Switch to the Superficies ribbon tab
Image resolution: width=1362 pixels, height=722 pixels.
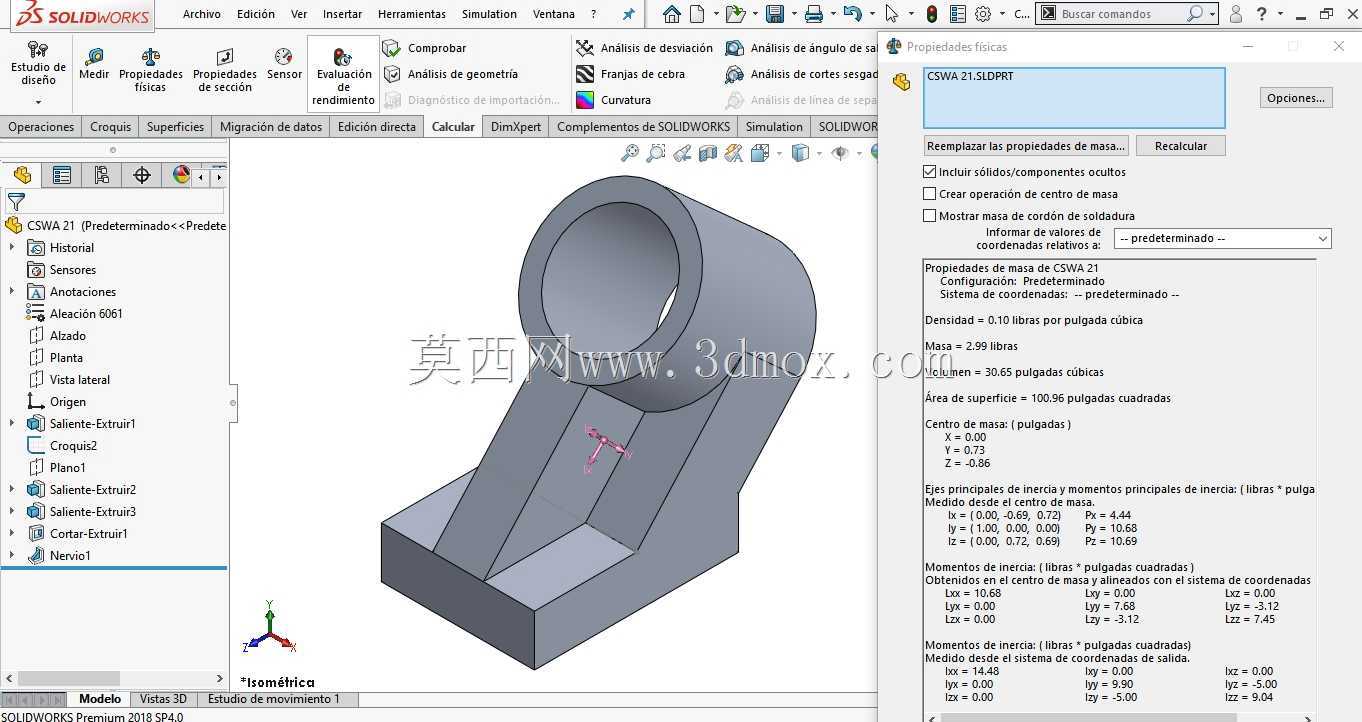(x=175, y=127)
